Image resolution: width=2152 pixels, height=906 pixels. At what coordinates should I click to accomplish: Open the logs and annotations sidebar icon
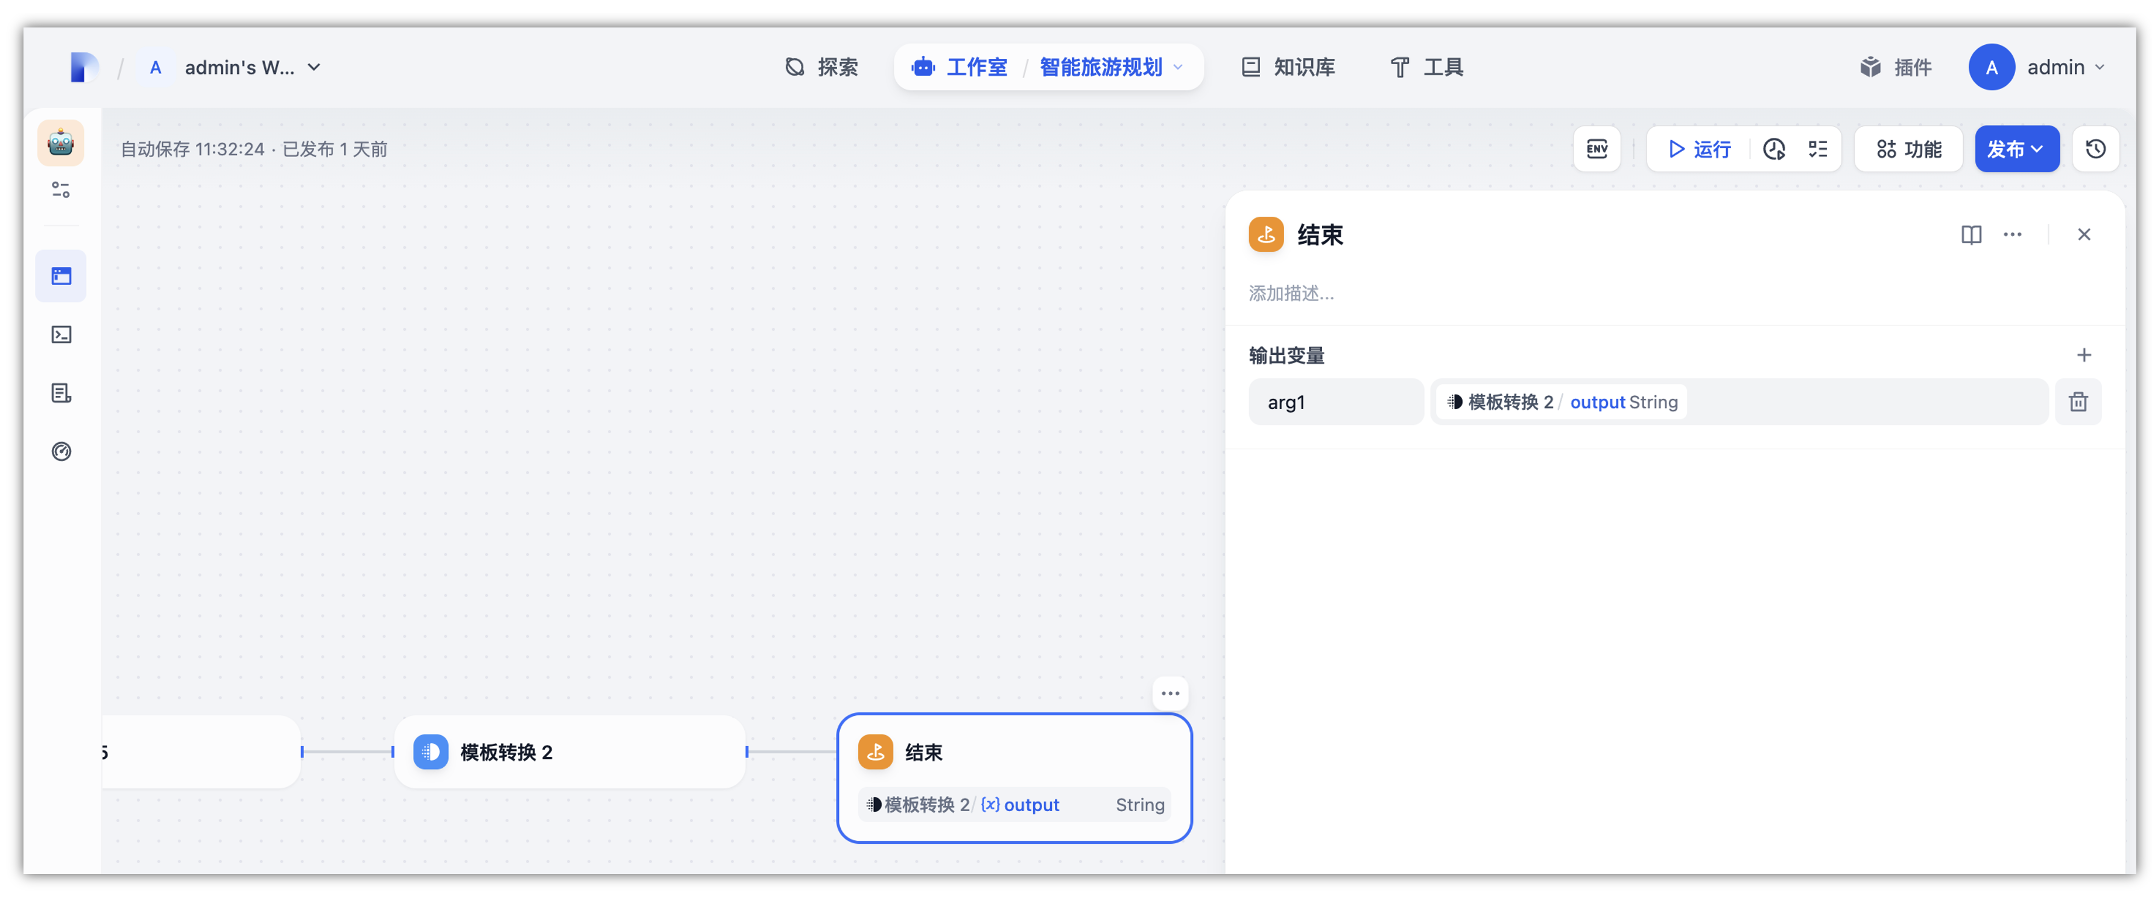coord(61,393)
